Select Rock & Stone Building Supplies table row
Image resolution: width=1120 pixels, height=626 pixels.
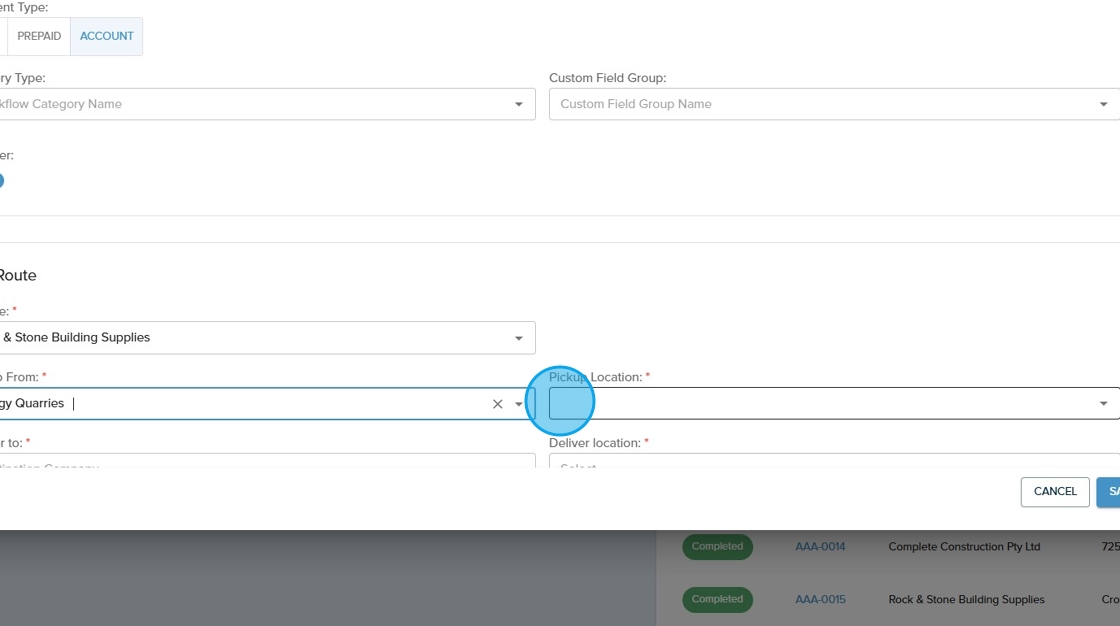click(x=966, y=599)
